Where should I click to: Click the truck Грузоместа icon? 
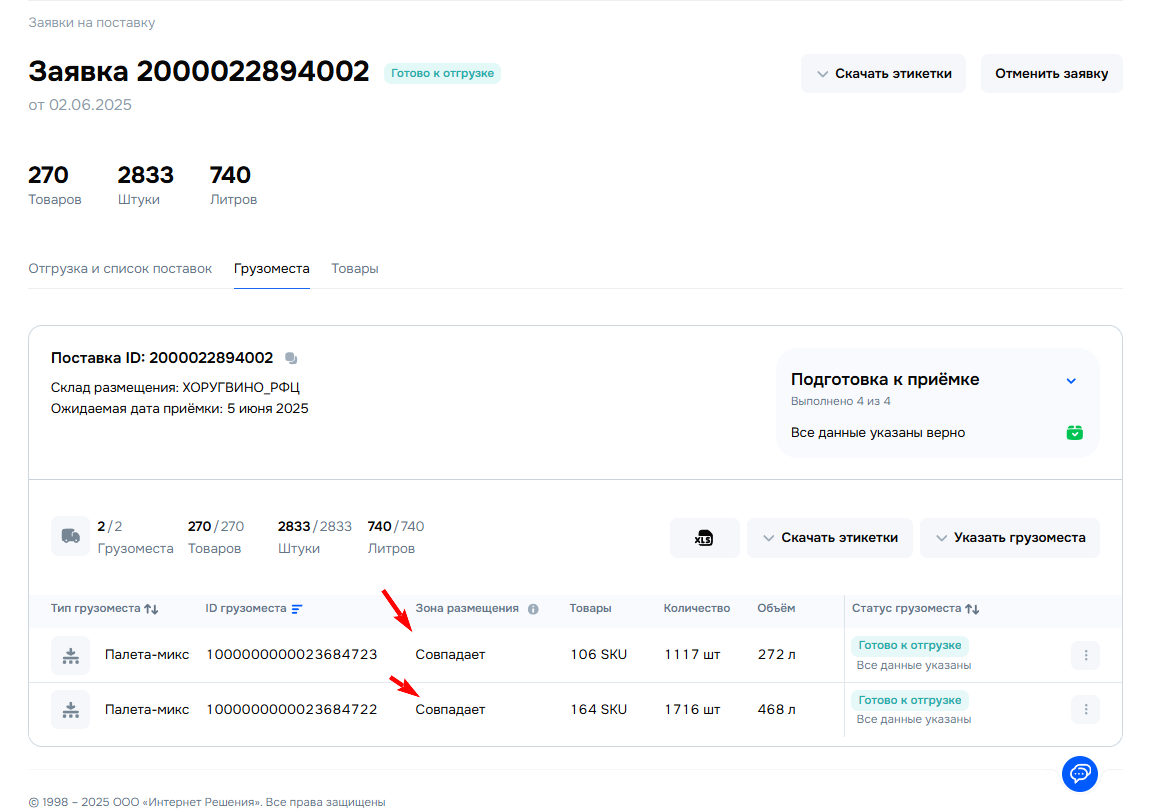[70, 536]
